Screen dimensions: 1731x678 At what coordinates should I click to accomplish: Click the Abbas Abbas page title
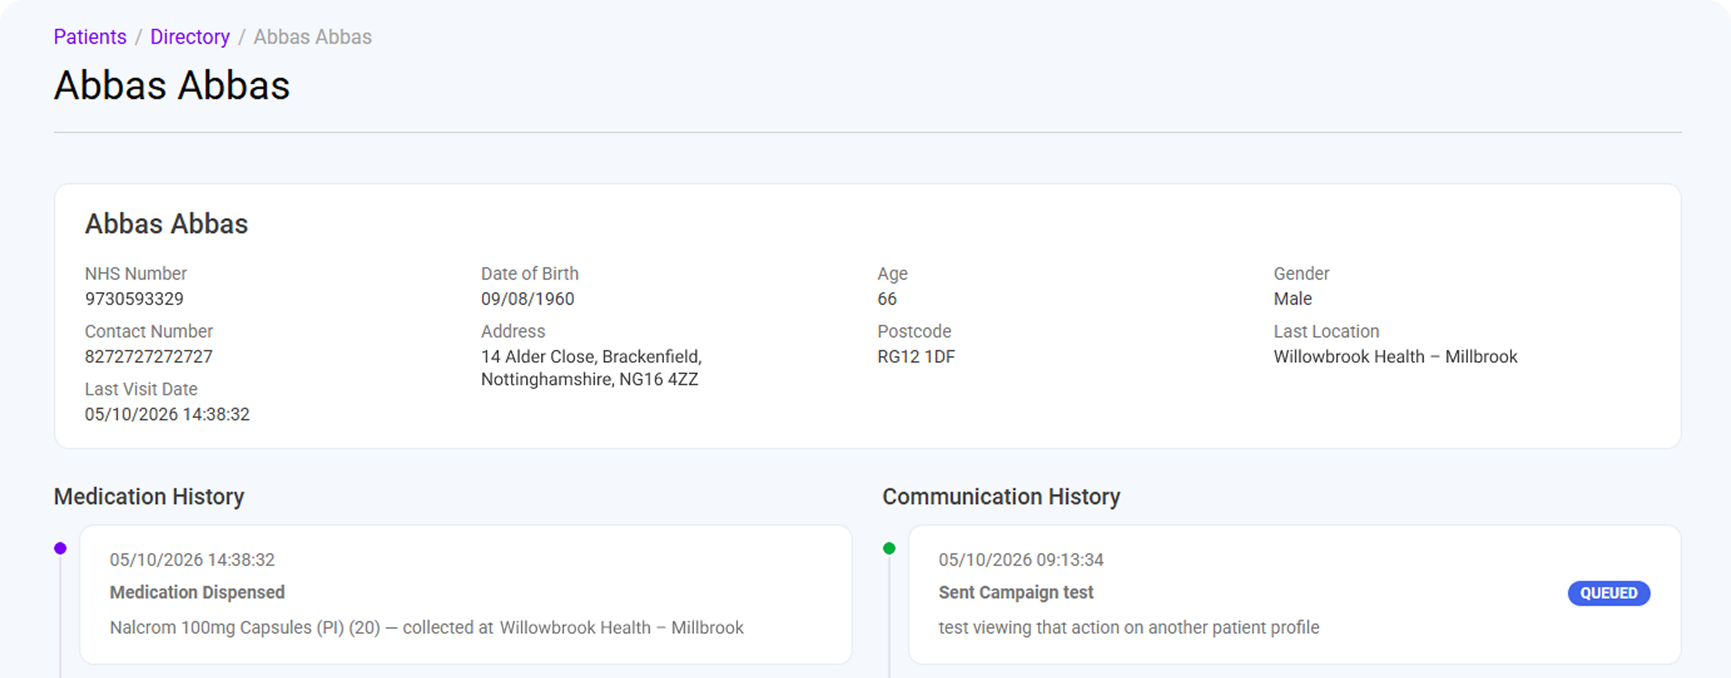point(172,85)
